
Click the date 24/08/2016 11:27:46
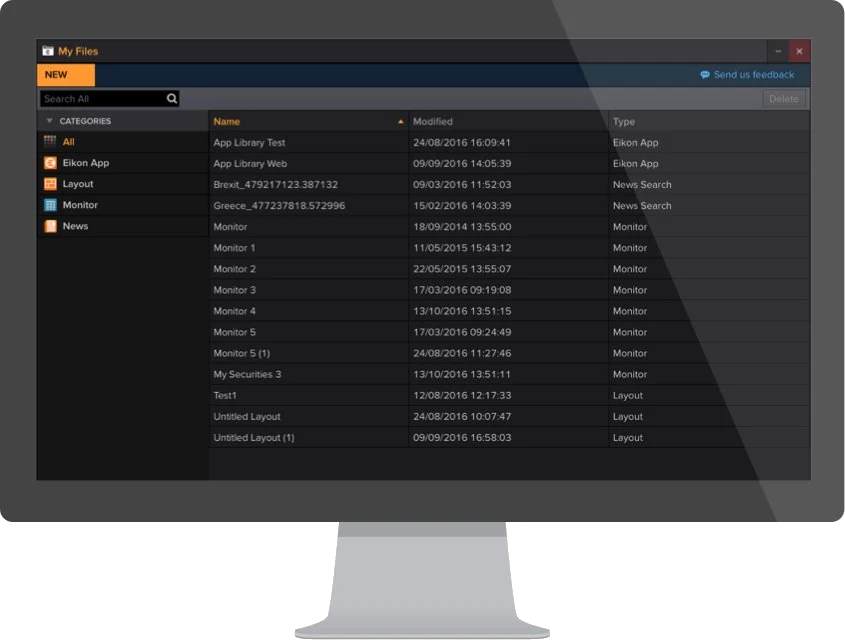point(462,353)
